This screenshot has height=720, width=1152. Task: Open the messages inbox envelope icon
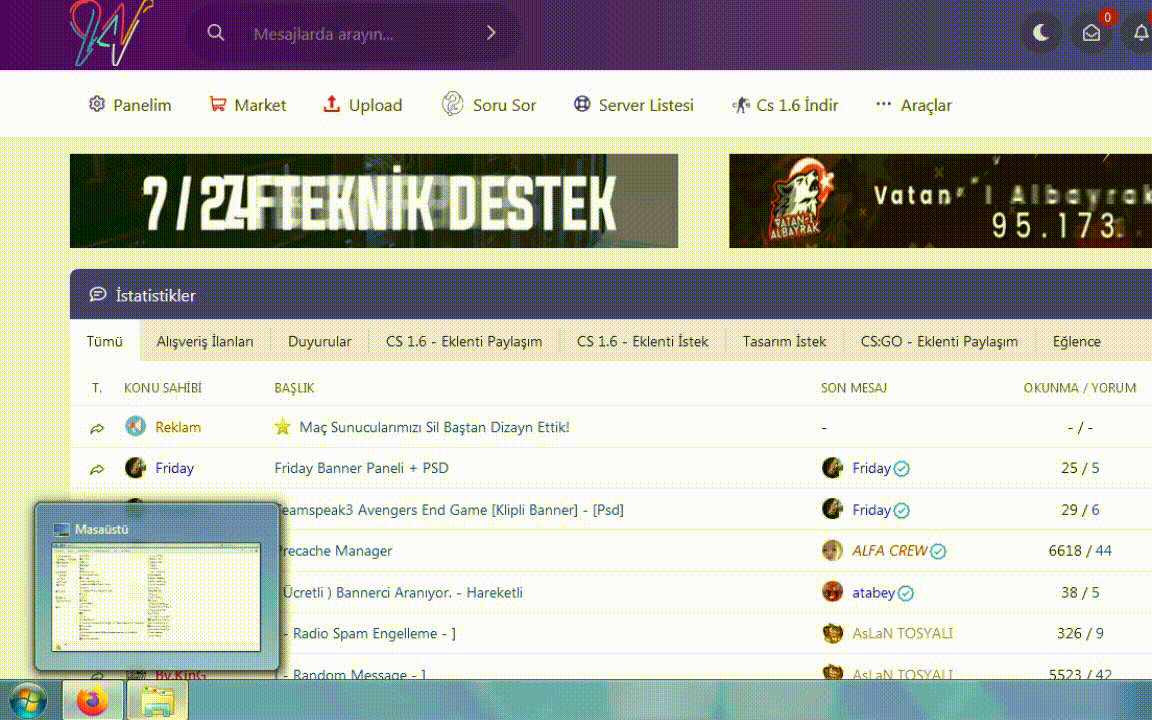[1091, 33]
